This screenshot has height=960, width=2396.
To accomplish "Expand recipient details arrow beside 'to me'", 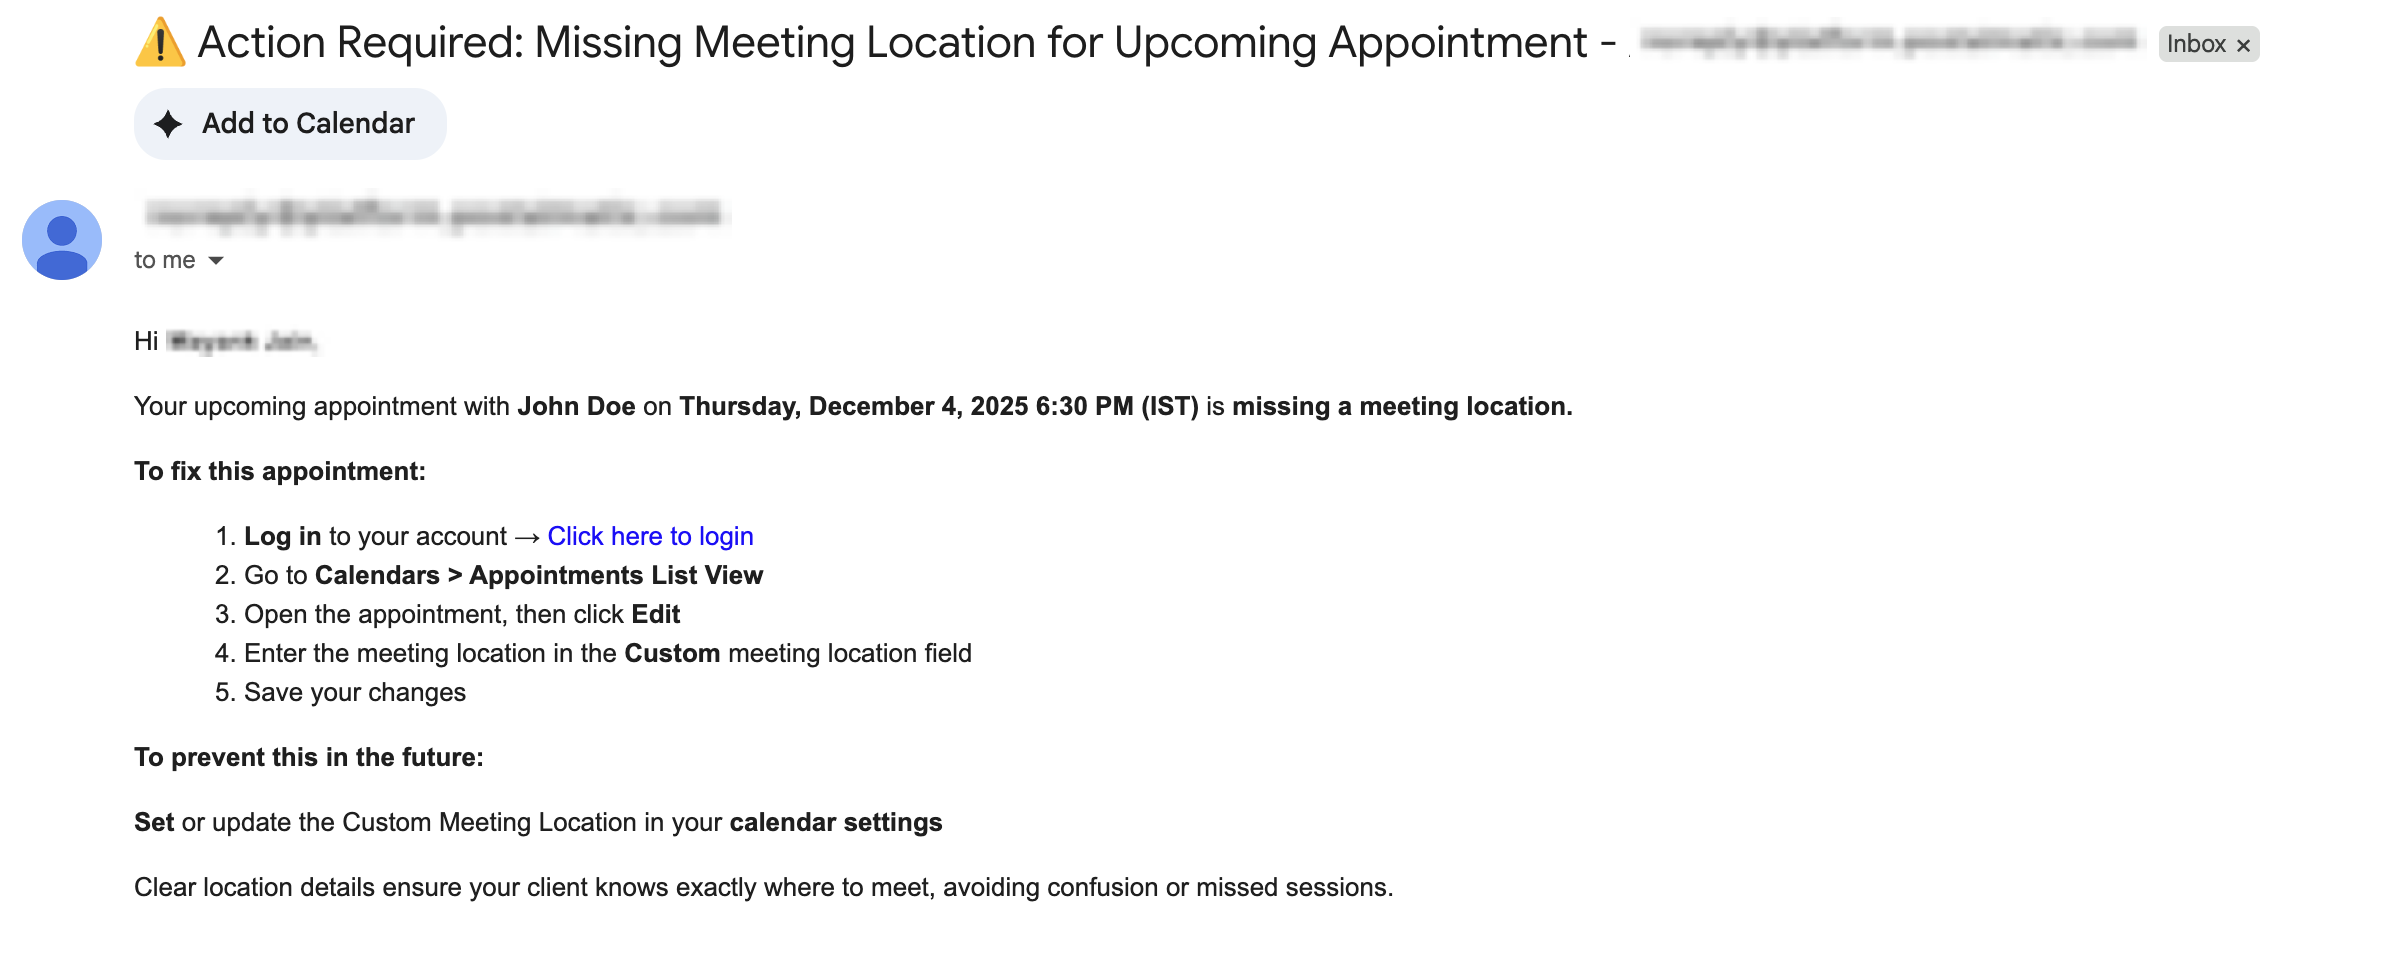I will coord(216,261).
